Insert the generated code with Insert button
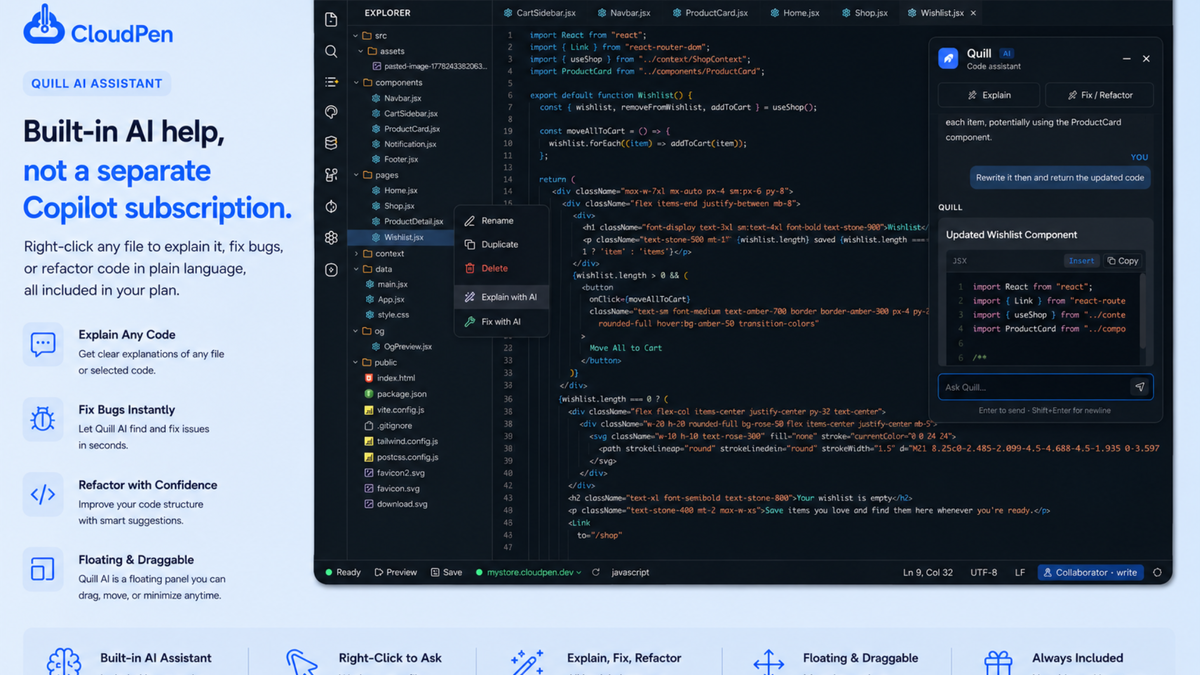 [1081, 261]
